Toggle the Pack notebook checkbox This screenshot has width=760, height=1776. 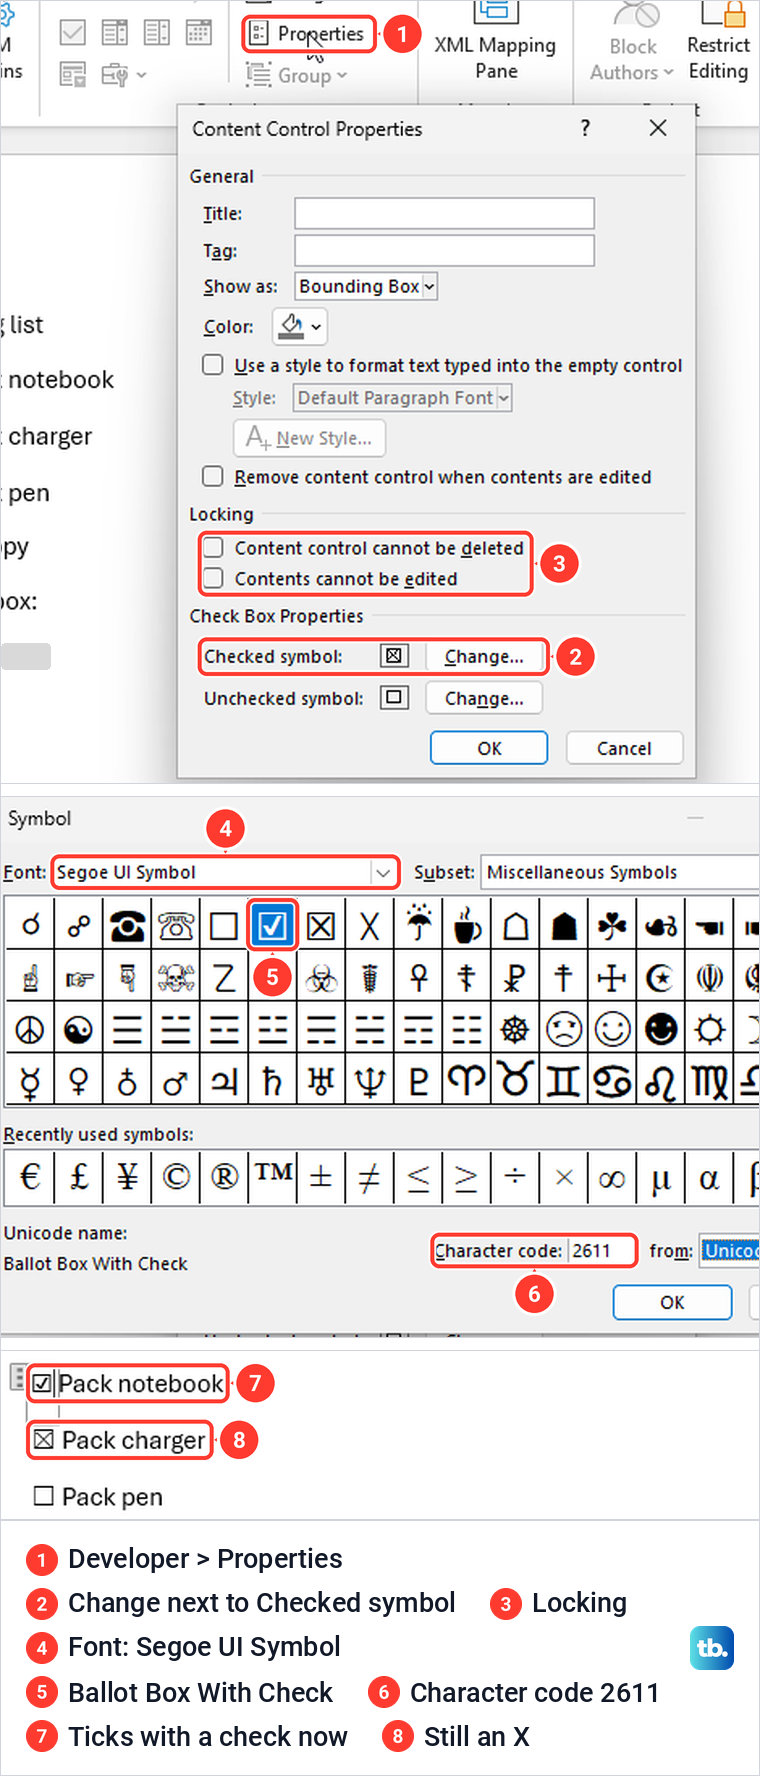pos(42,1384)
